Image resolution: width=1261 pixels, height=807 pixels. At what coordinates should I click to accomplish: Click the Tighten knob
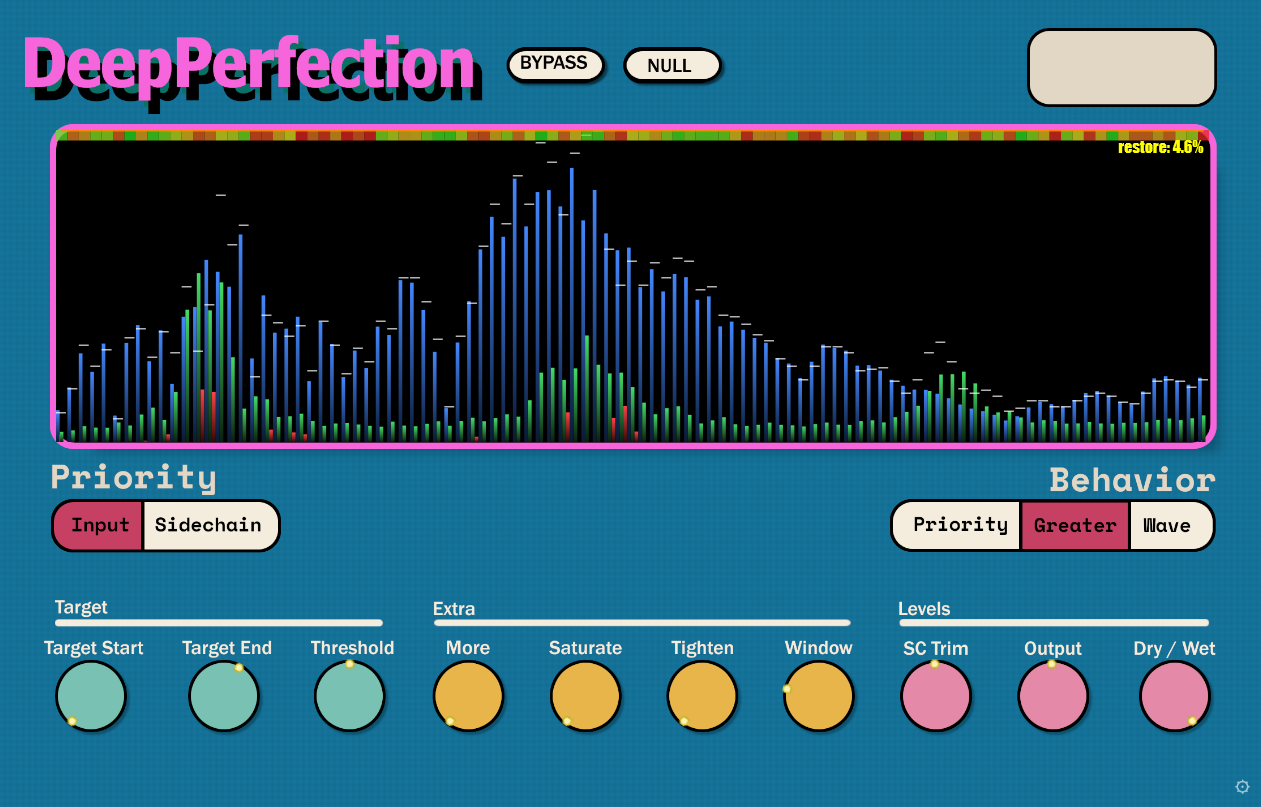coord(703,696)
